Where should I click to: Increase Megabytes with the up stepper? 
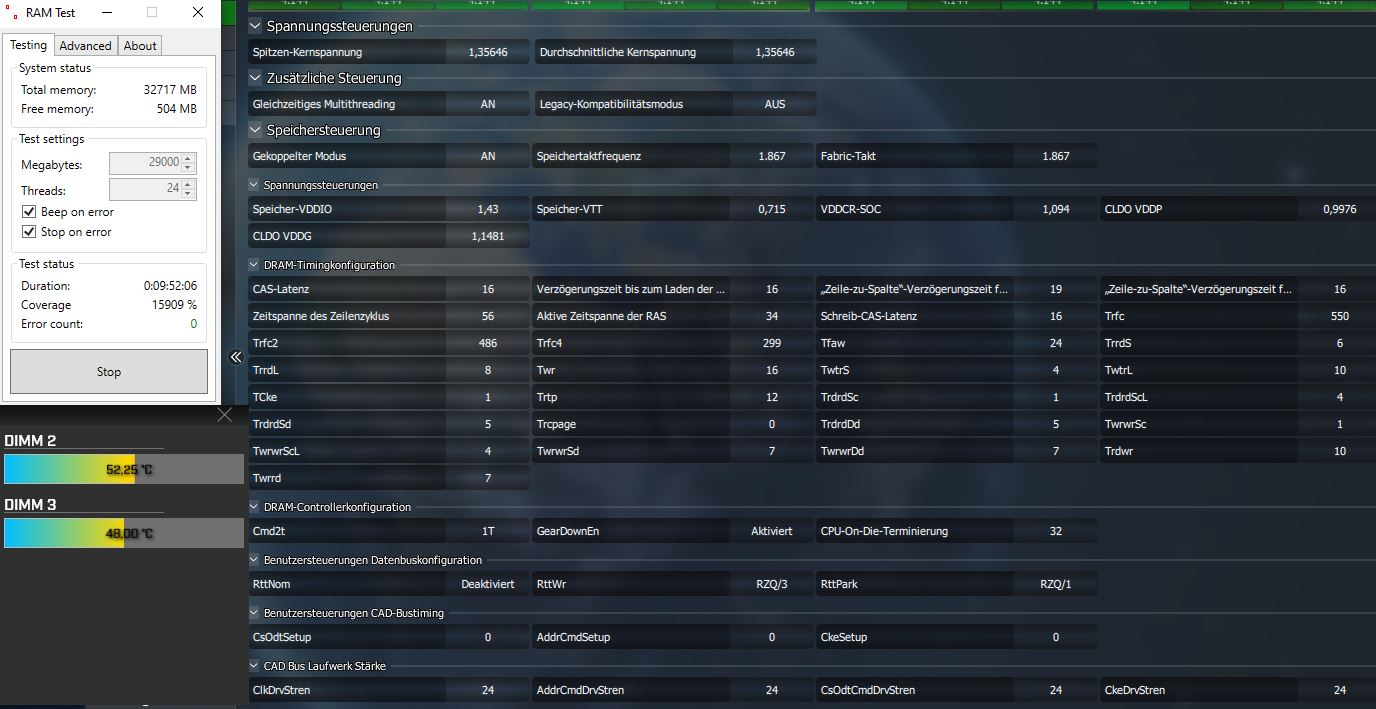point(189,158)
